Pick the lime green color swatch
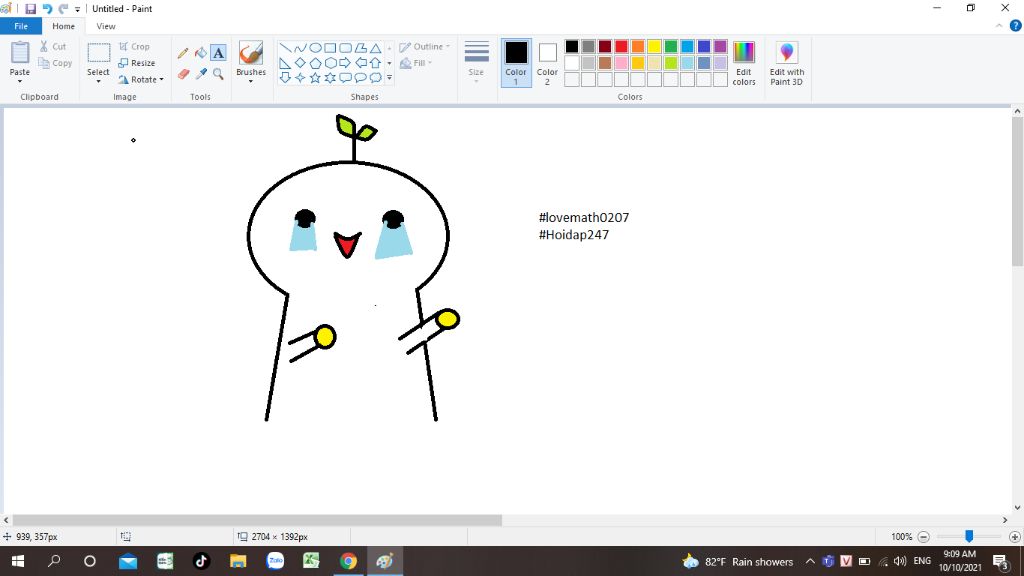The width and height of the screenshot is (1024, 576). point(671,63)
